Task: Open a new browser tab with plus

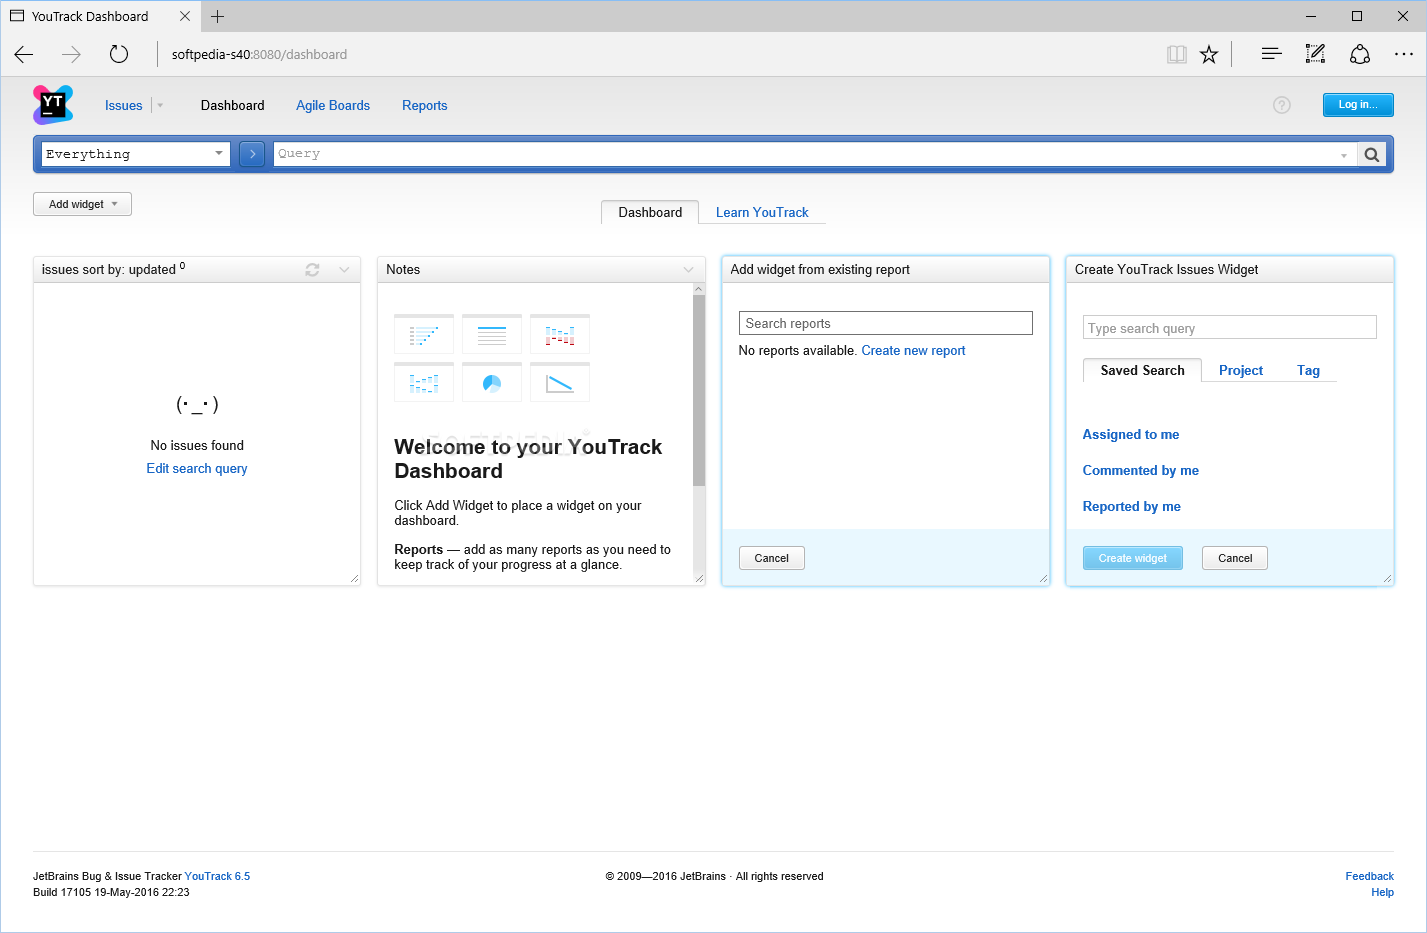Action: (217, 16)
